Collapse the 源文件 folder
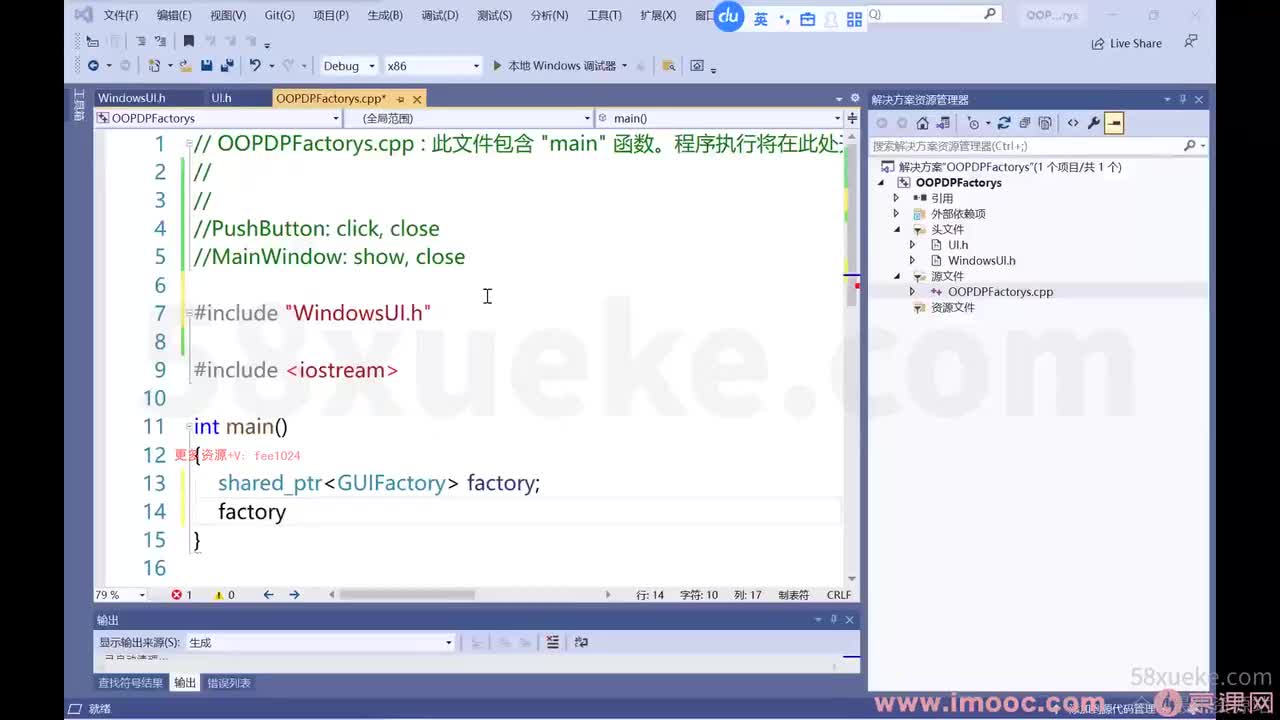The height and width of the screenshot is (720, 1280). [x=897, y=276]
